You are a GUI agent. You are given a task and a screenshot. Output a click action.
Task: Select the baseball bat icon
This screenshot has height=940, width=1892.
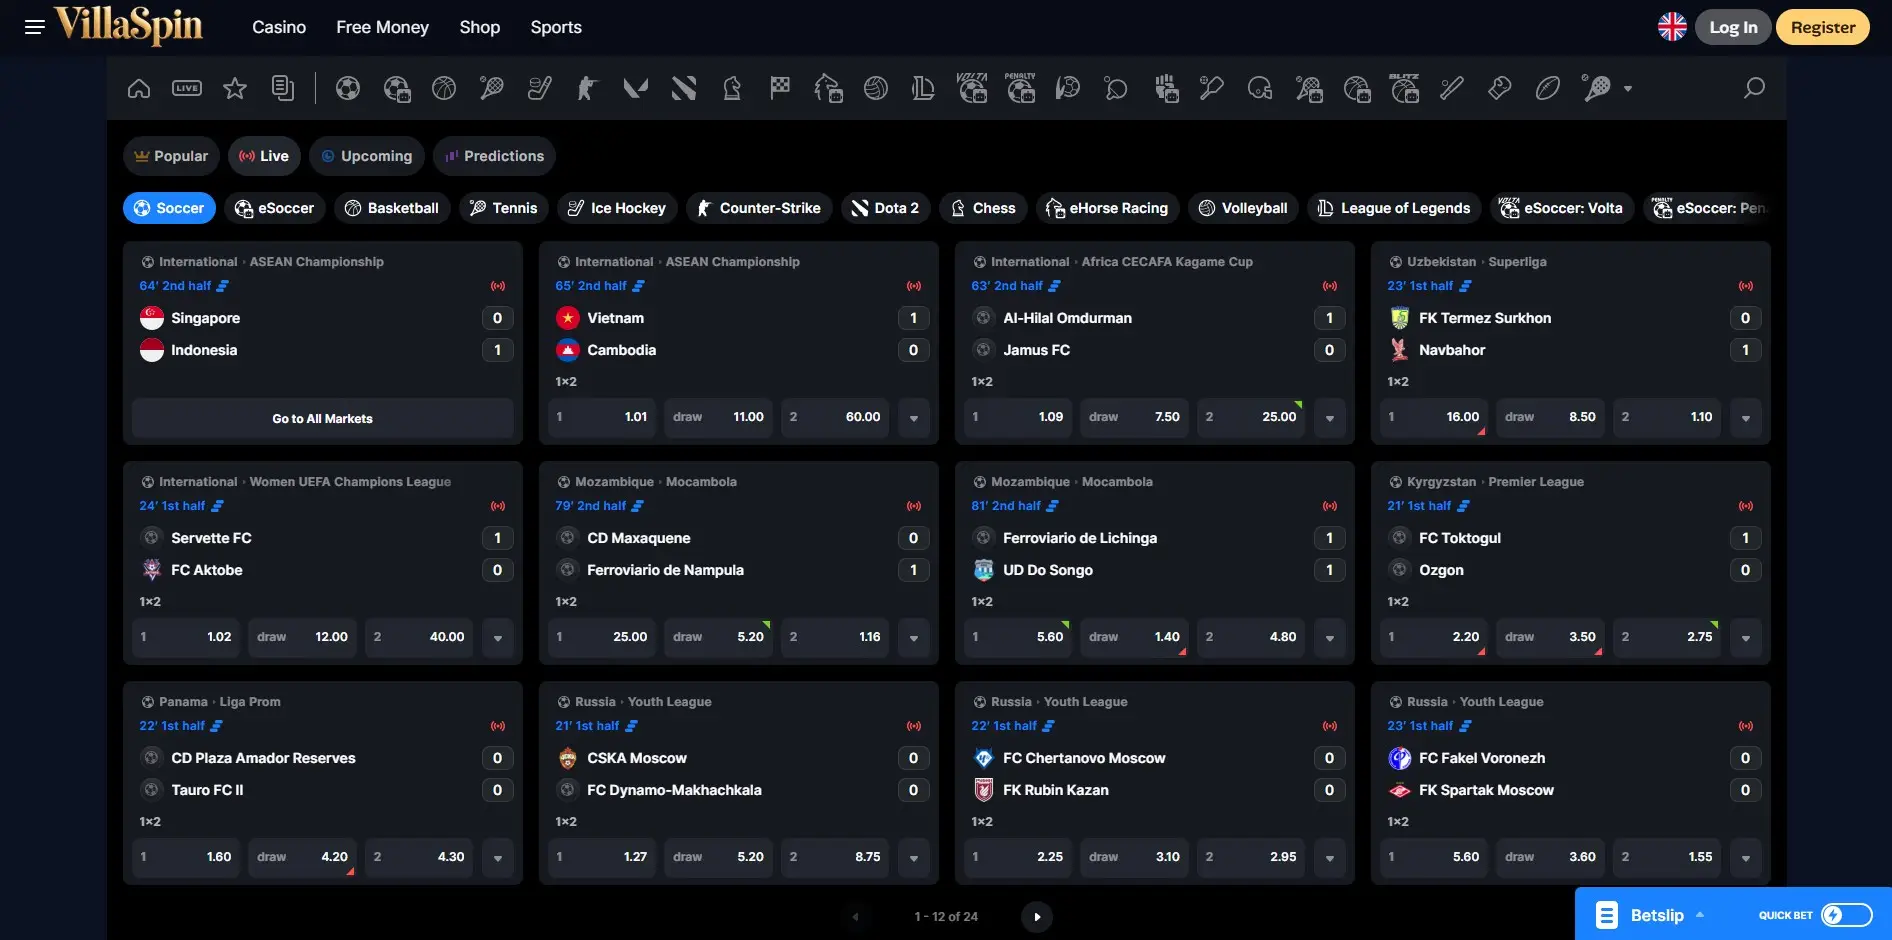[x=1452, y=88]
